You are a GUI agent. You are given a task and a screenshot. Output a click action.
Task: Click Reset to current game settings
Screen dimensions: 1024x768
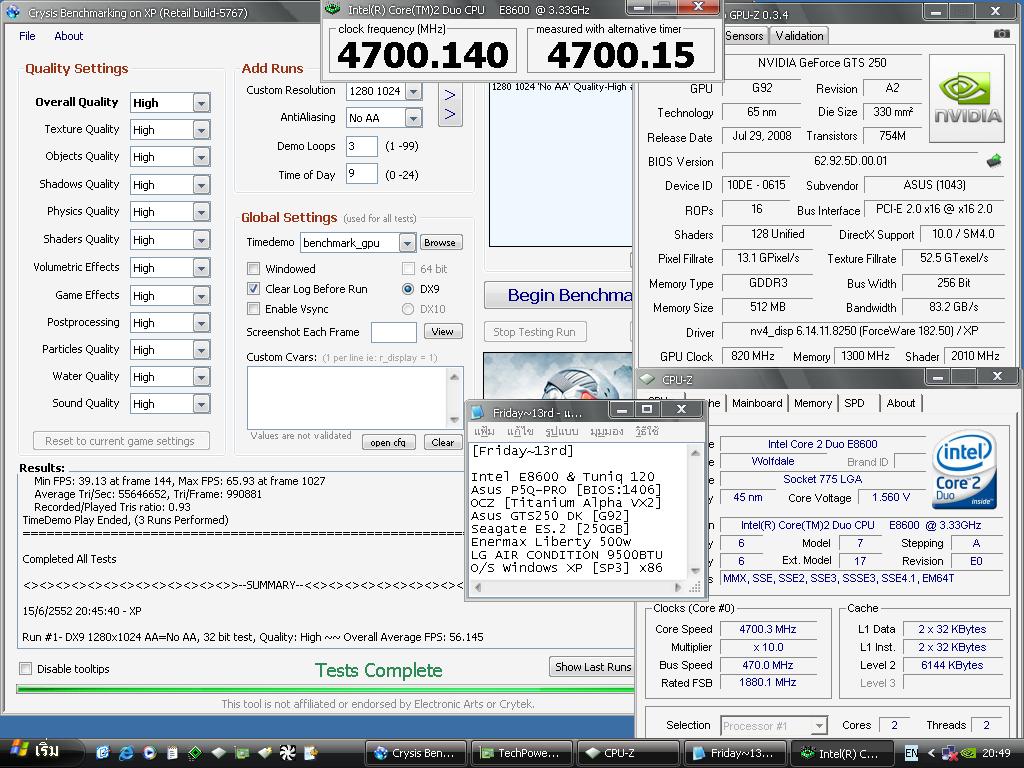pyautogui.click(x=121, y=441)
